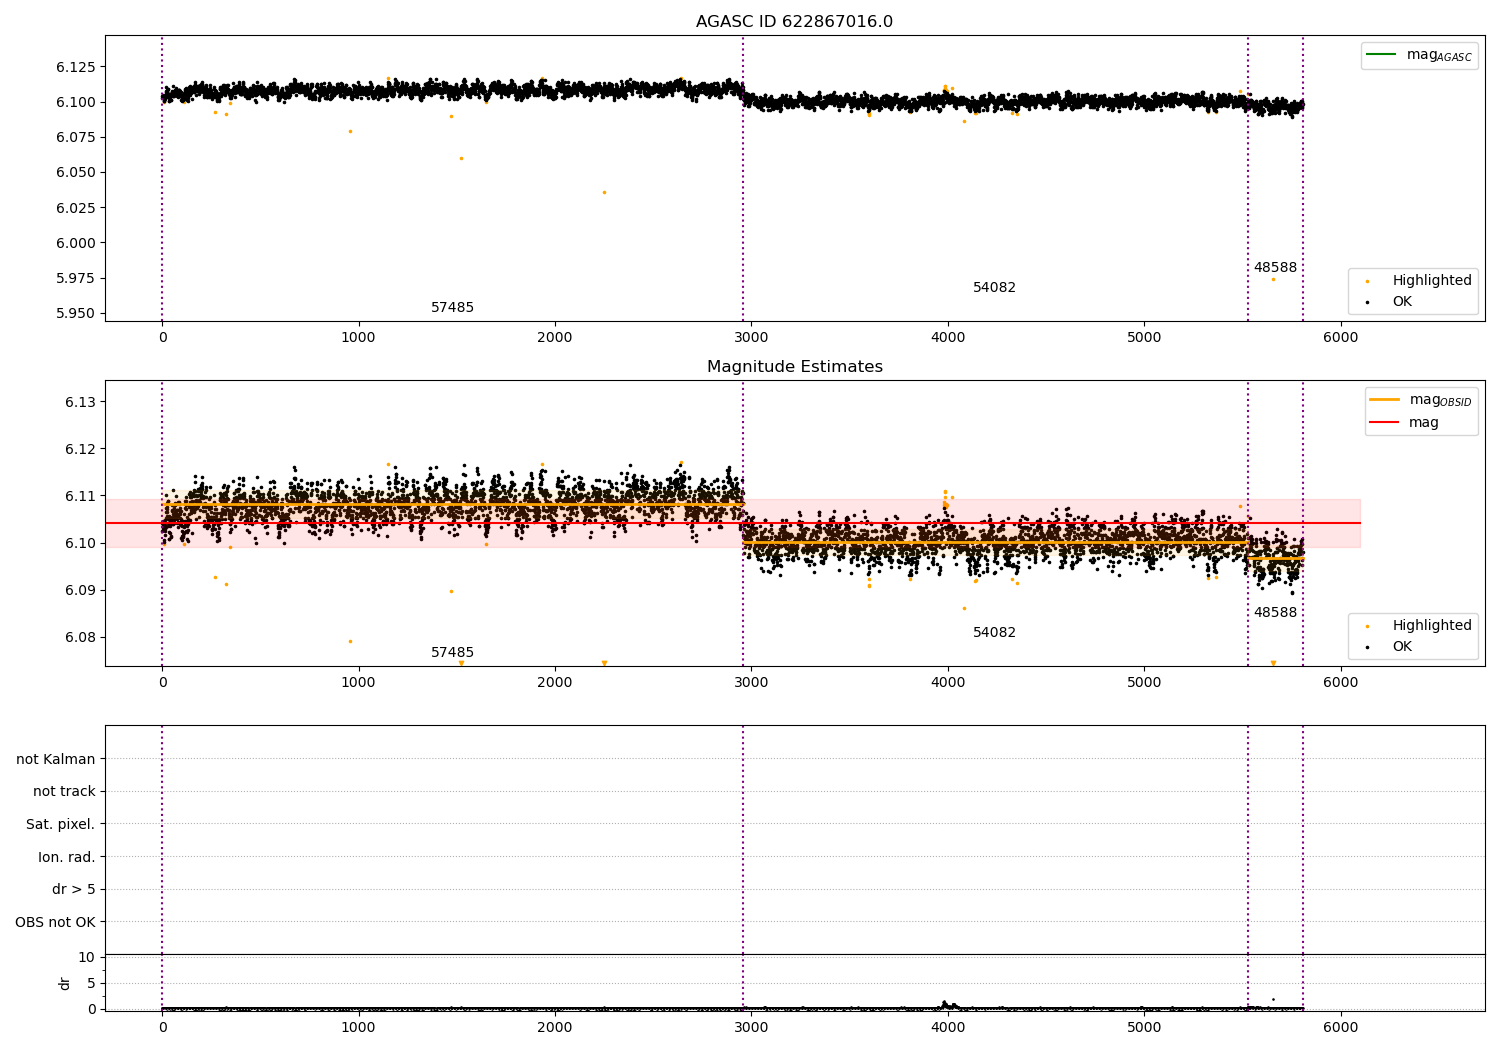The width and height of the screenshot is (1500, 1050).
Task: Click the 6.08 tick in Magnitude Estimates
Action: click(80, 637)
